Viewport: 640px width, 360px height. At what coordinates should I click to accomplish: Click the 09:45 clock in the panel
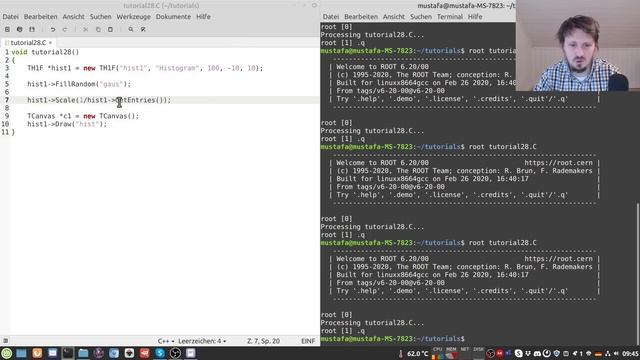(631, 353)
